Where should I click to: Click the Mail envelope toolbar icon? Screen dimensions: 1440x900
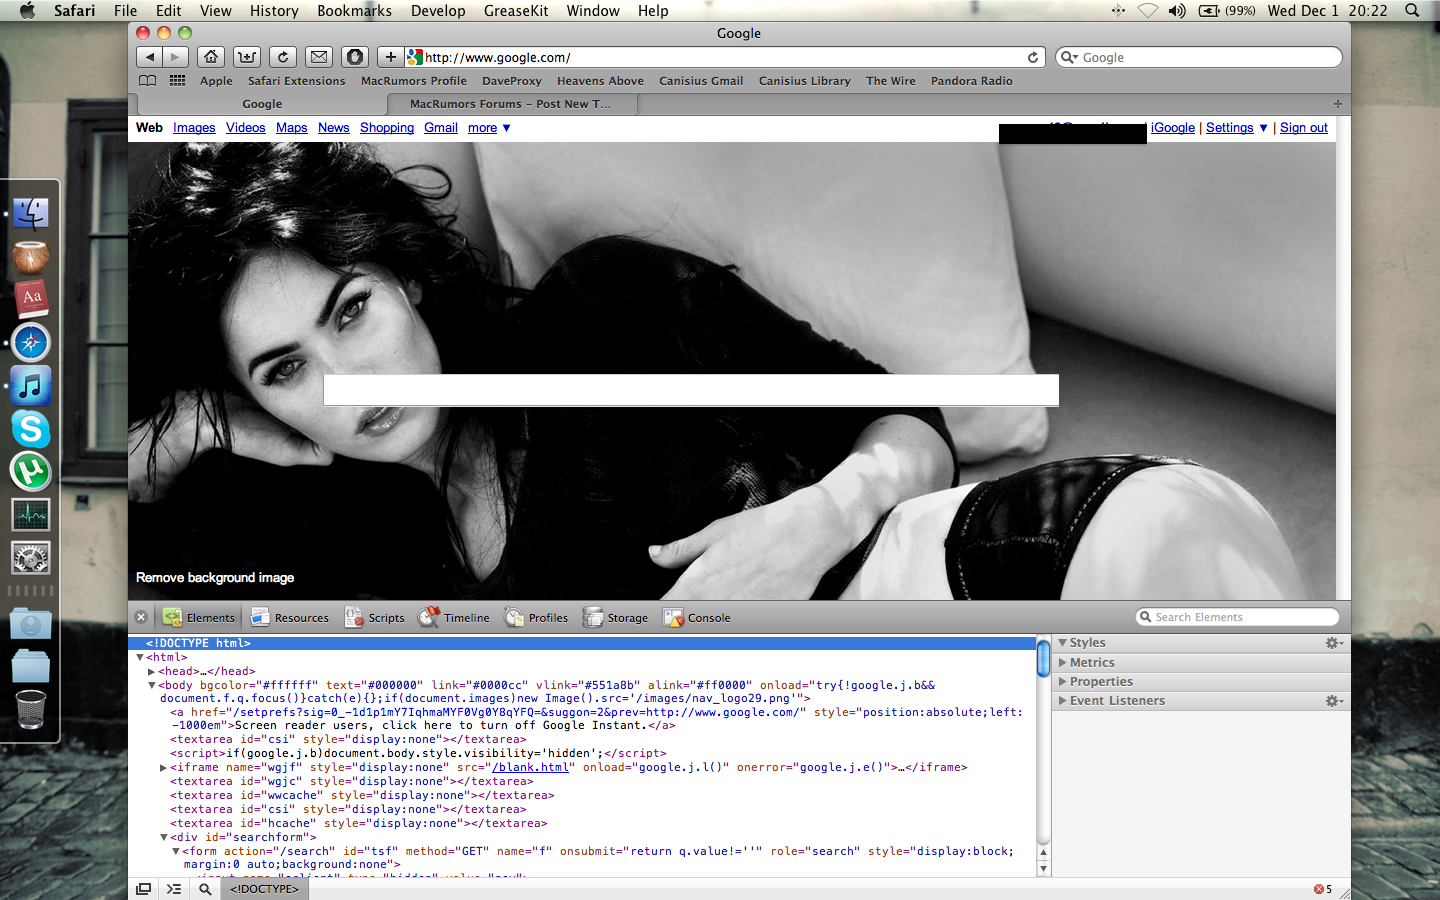point(319,57)
